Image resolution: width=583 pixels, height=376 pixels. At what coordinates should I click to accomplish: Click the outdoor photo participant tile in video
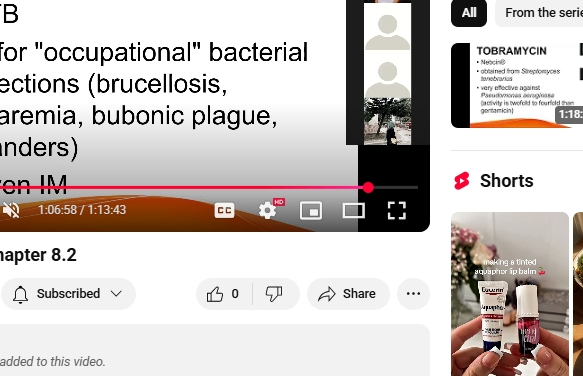pyautogui.click(x=387, y=121)
